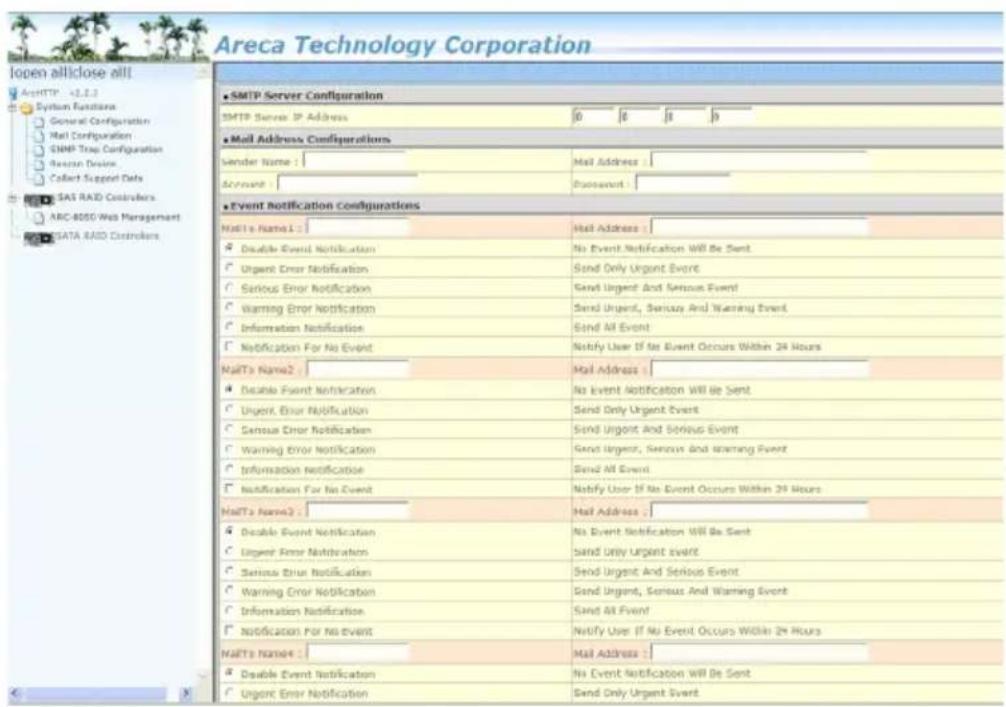The height and width of the screenshot is (707, 1006).
Task: Select Information Notification under MailTo Name2
Action: point(229,469)
